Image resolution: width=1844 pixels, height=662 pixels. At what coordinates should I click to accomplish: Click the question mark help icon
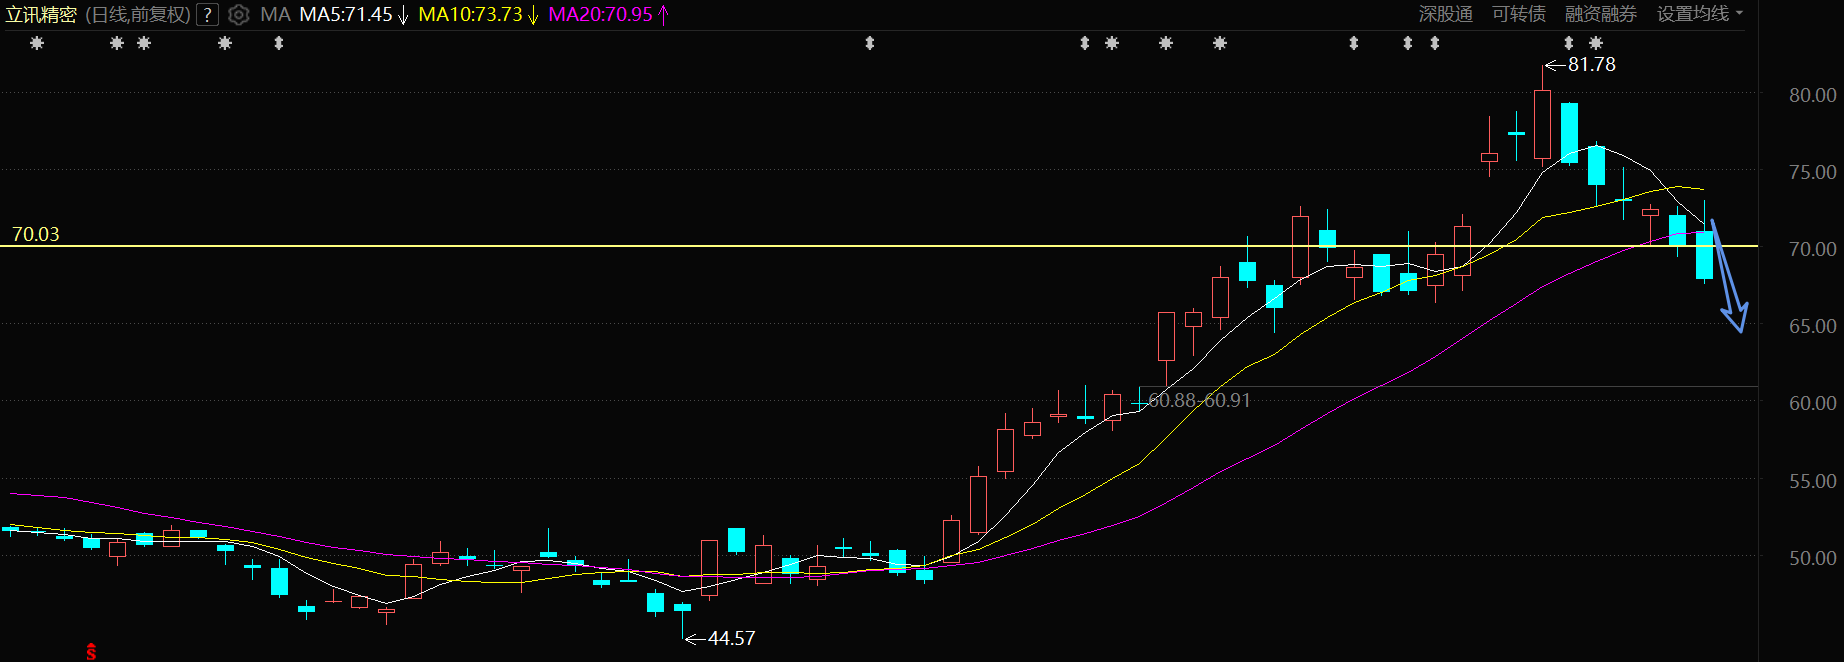(207, 15)
